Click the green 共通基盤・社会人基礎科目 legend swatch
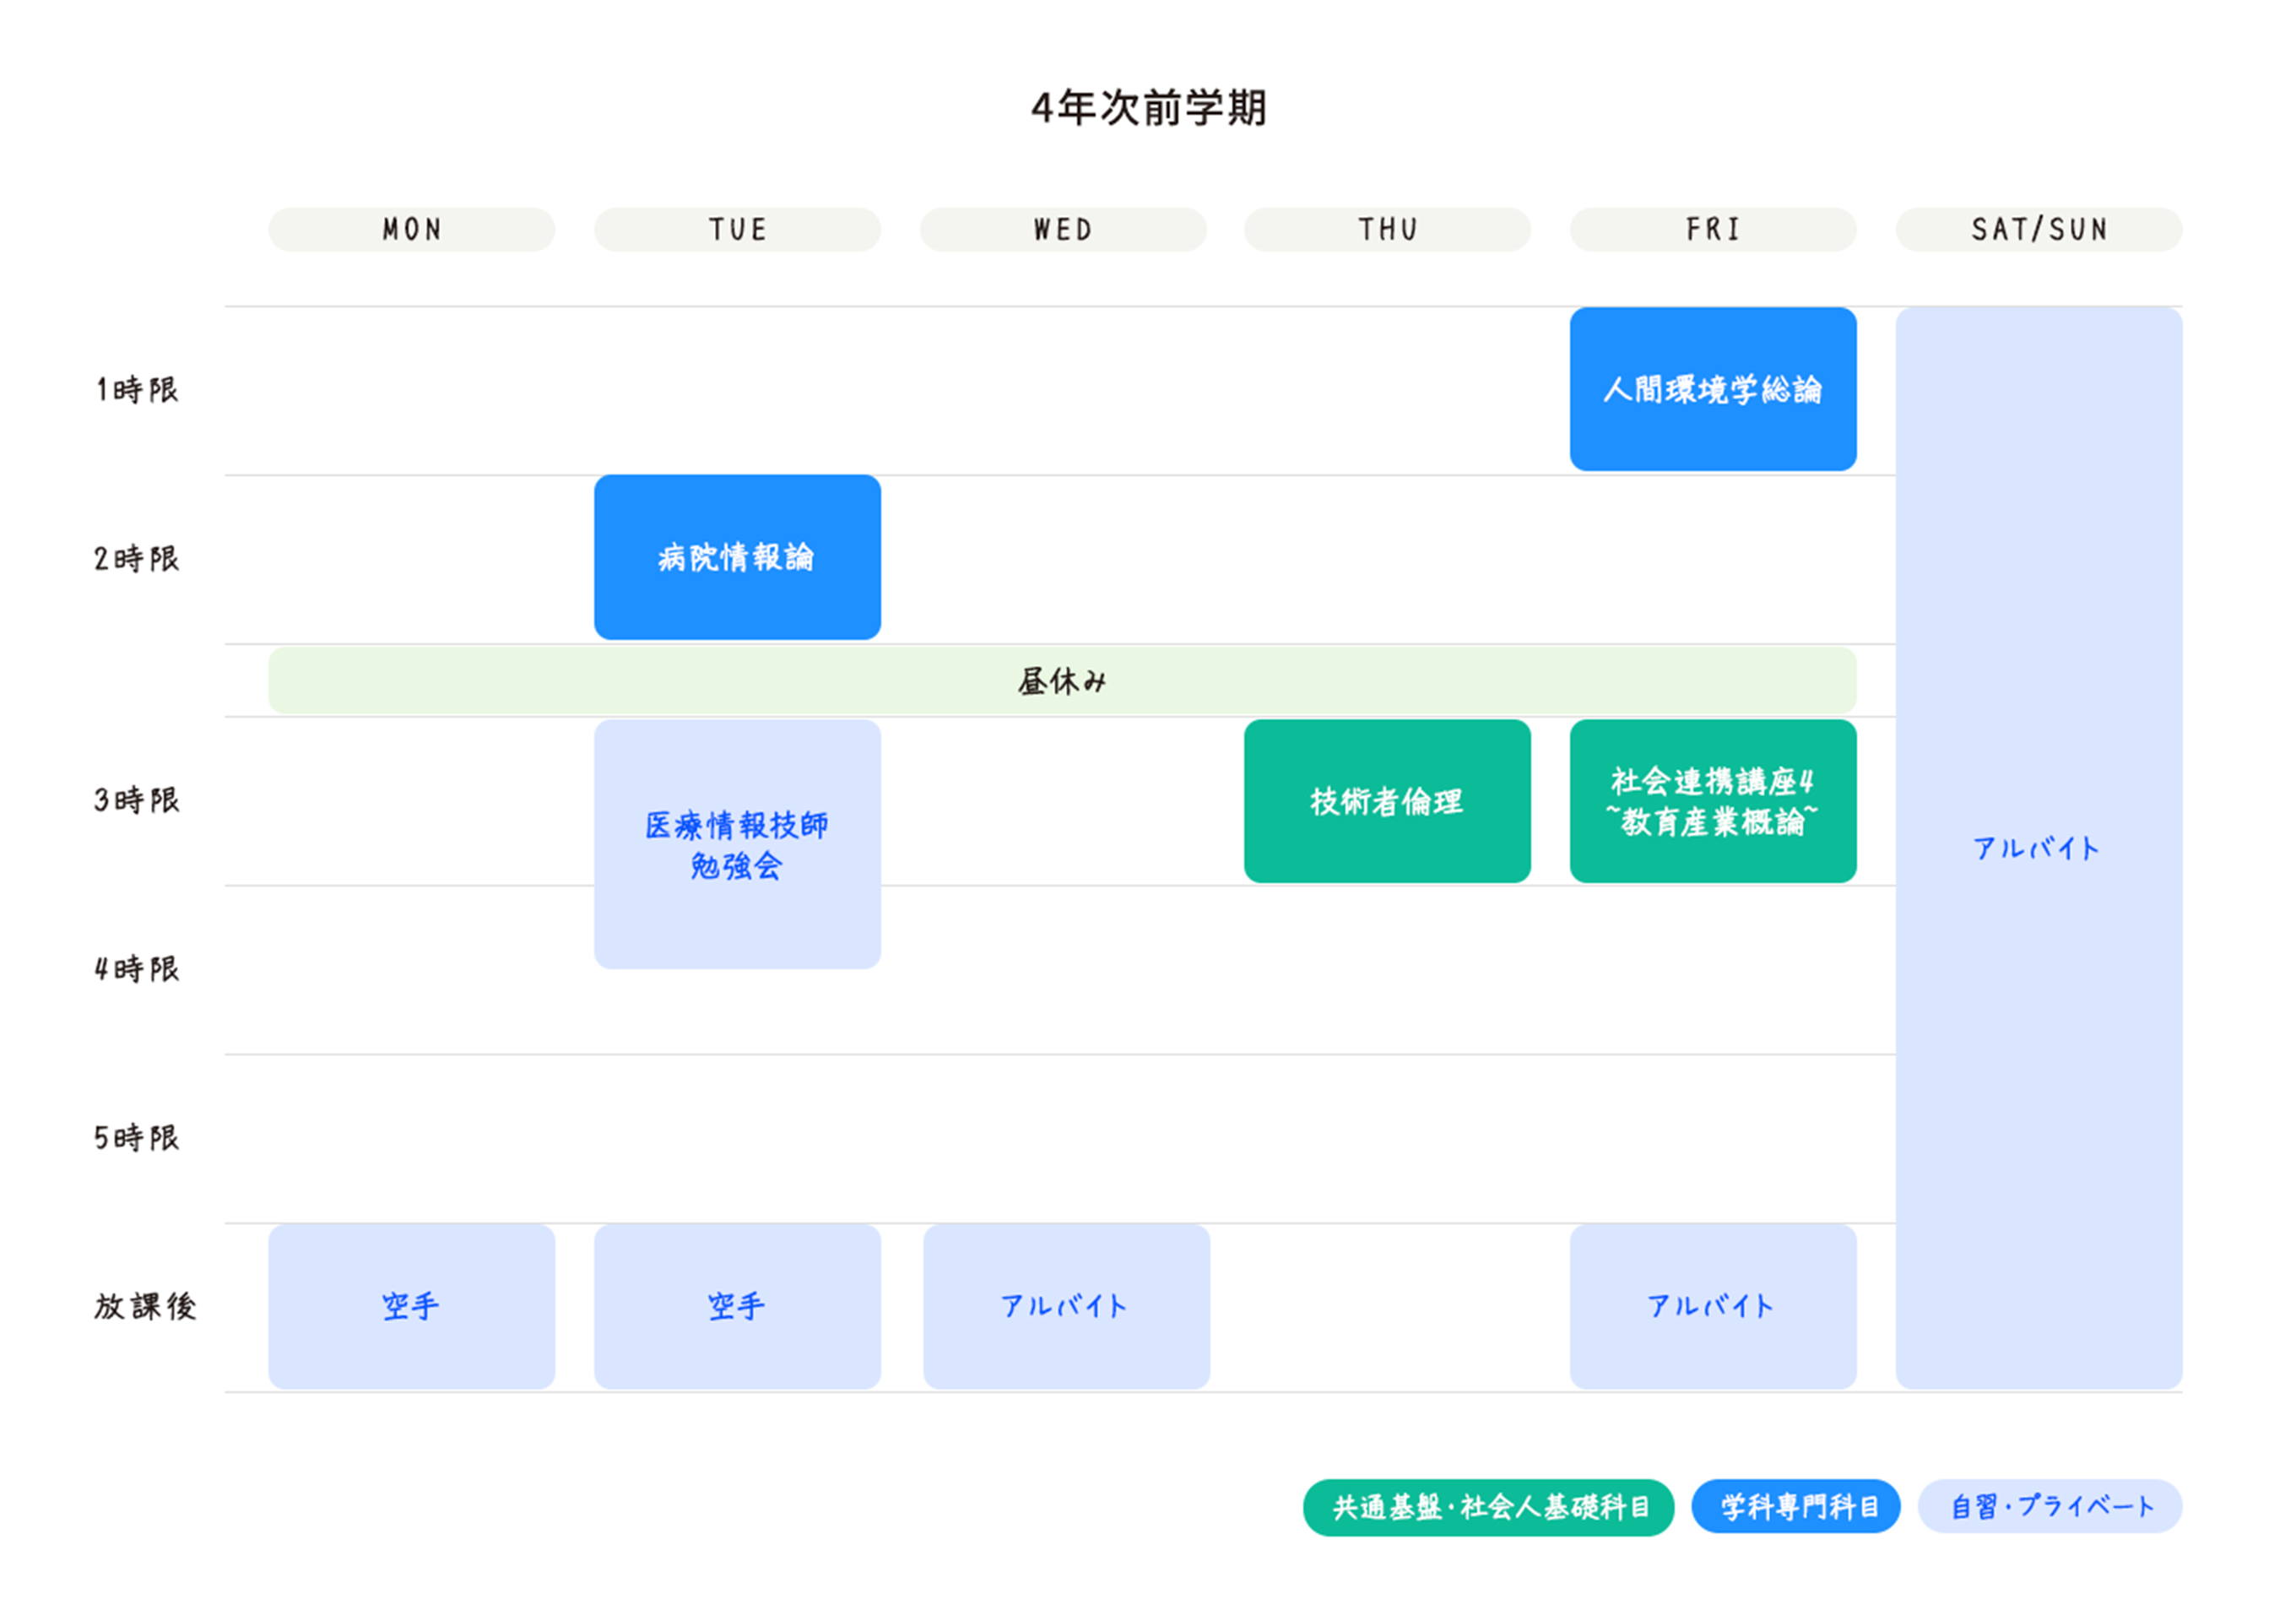 (x=1488, y=1505)
